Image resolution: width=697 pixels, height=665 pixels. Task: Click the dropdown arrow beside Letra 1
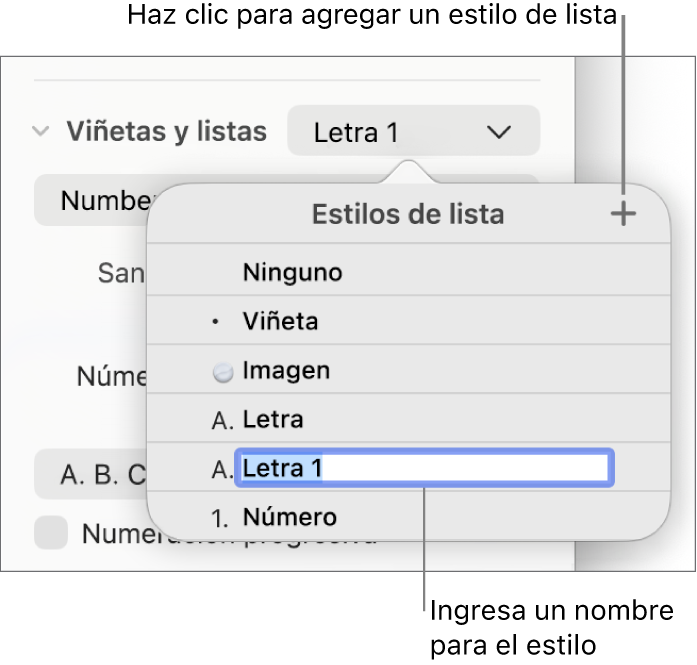click(x=498, y=132)
